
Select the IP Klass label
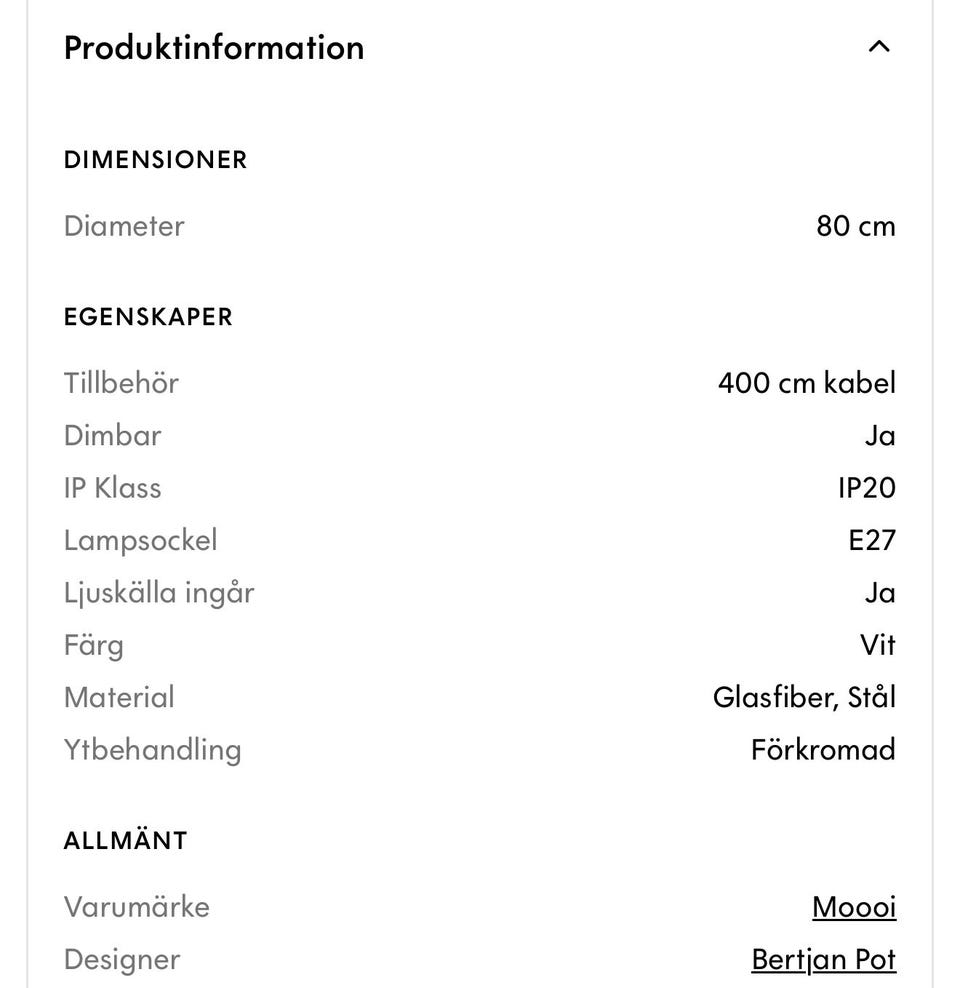click(x=112, y=488)
